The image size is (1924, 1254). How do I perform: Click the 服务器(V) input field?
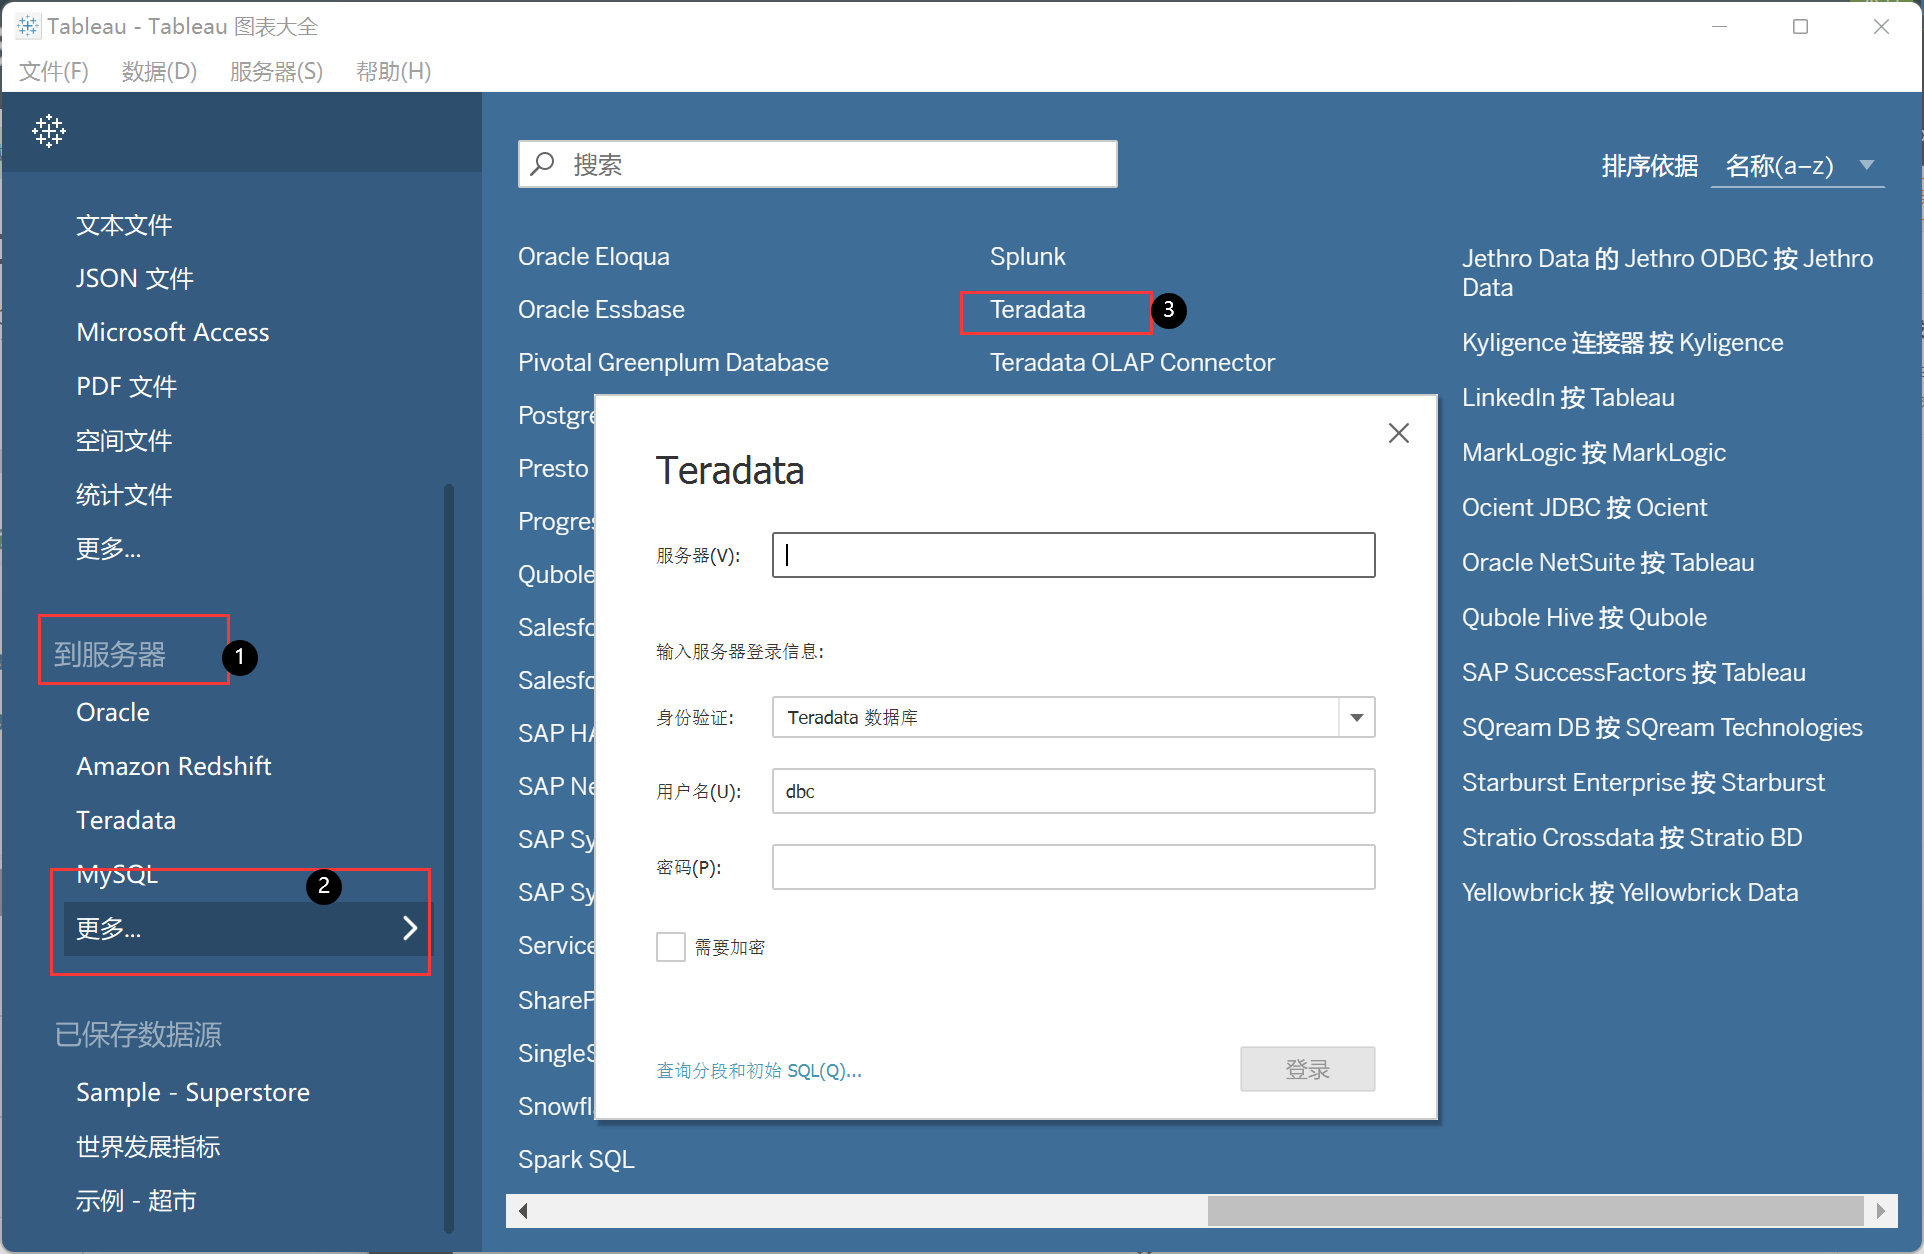[x=1073, y=555]
